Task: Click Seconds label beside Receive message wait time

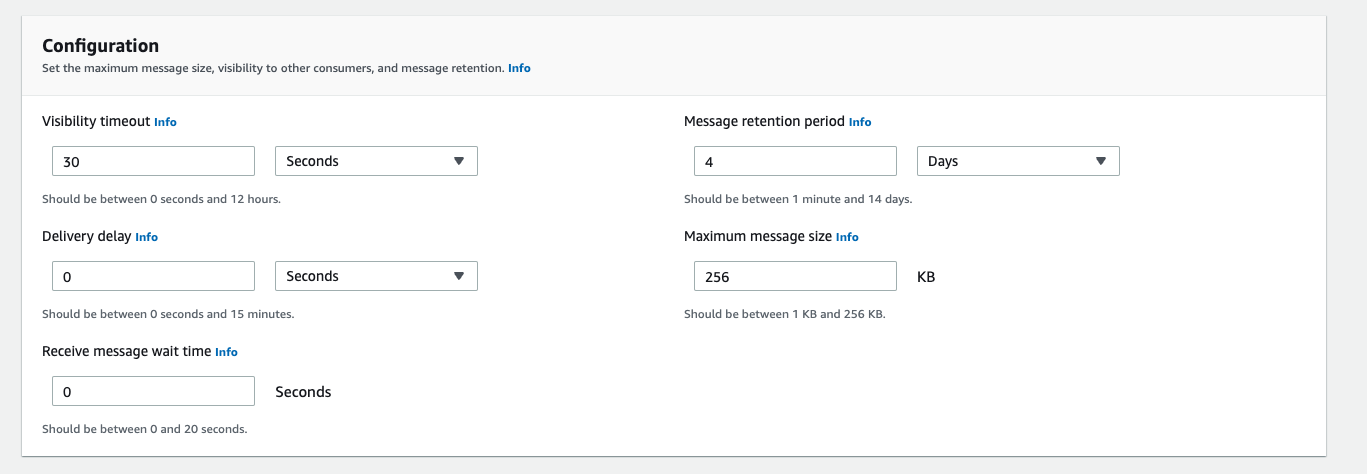Action: (x=303, y=392)
